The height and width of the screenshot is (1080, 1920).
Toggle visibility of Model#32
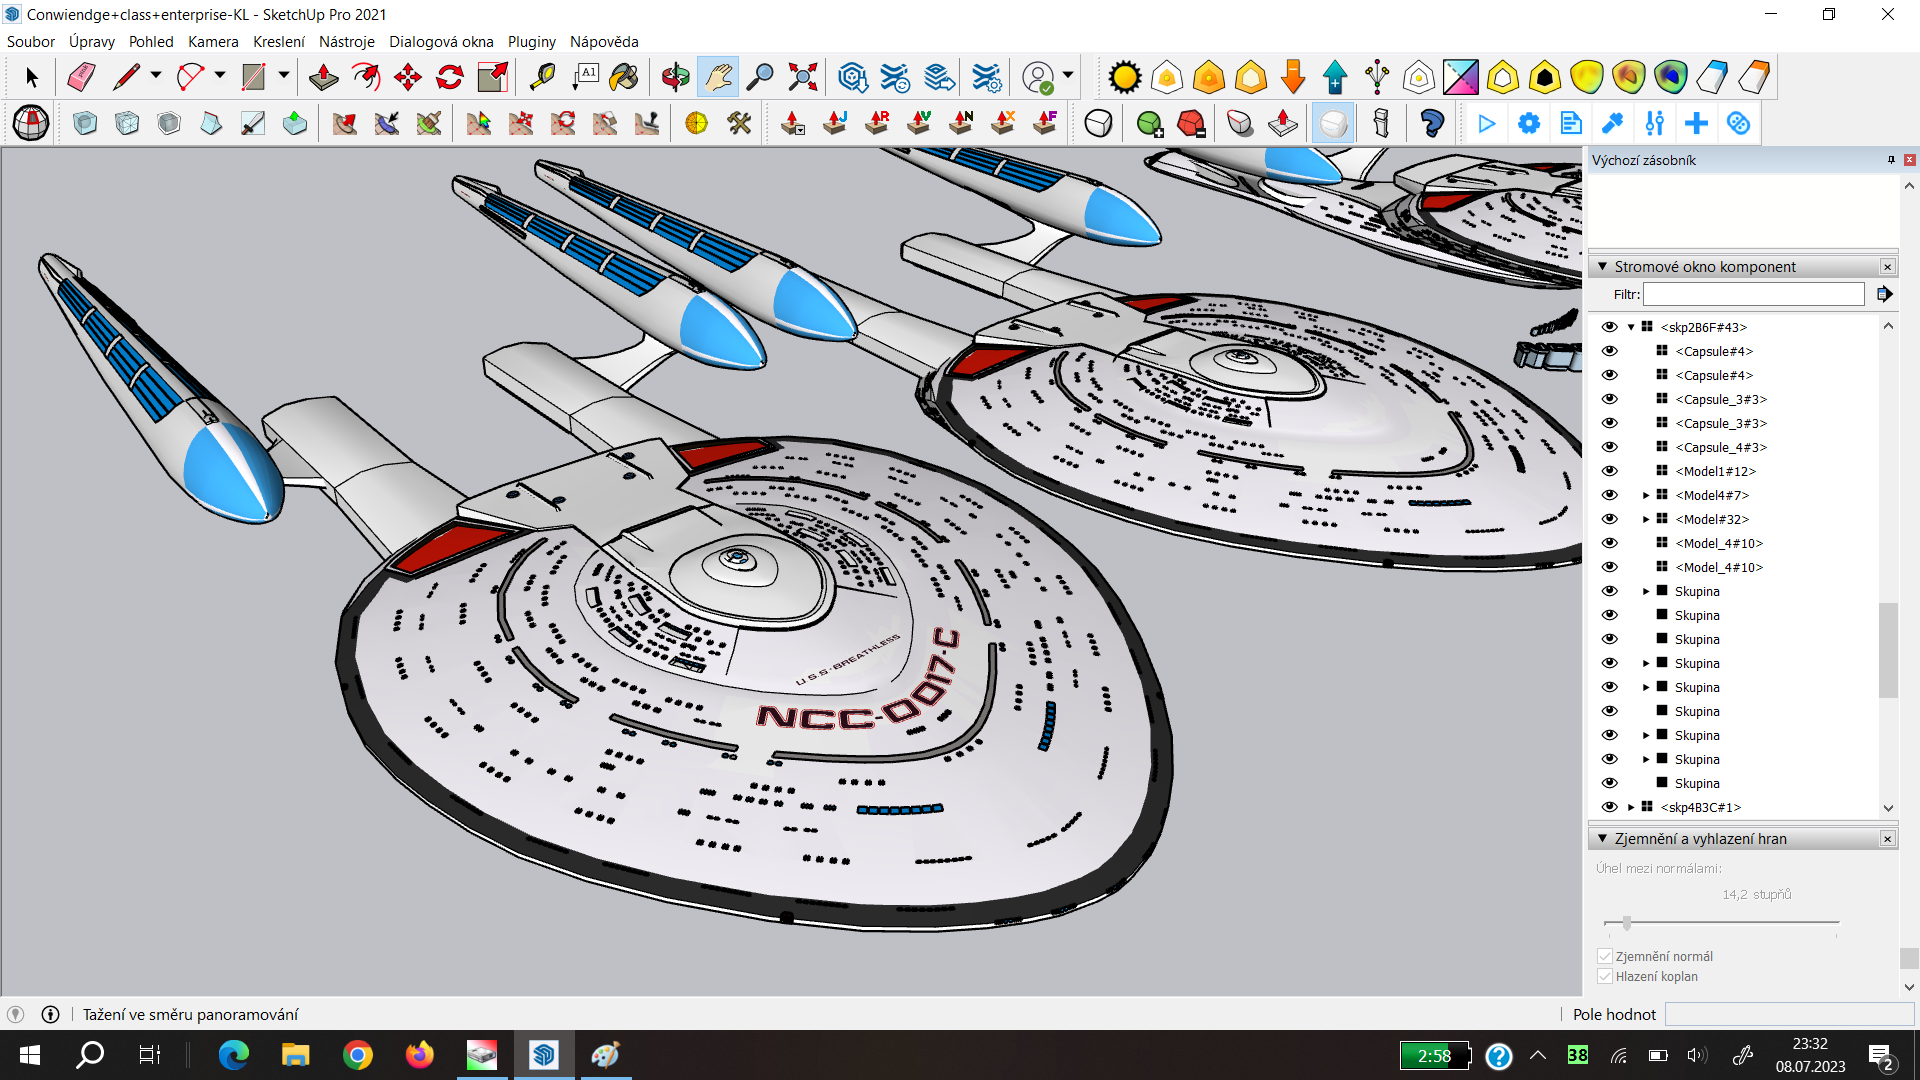click(1609, 519)
